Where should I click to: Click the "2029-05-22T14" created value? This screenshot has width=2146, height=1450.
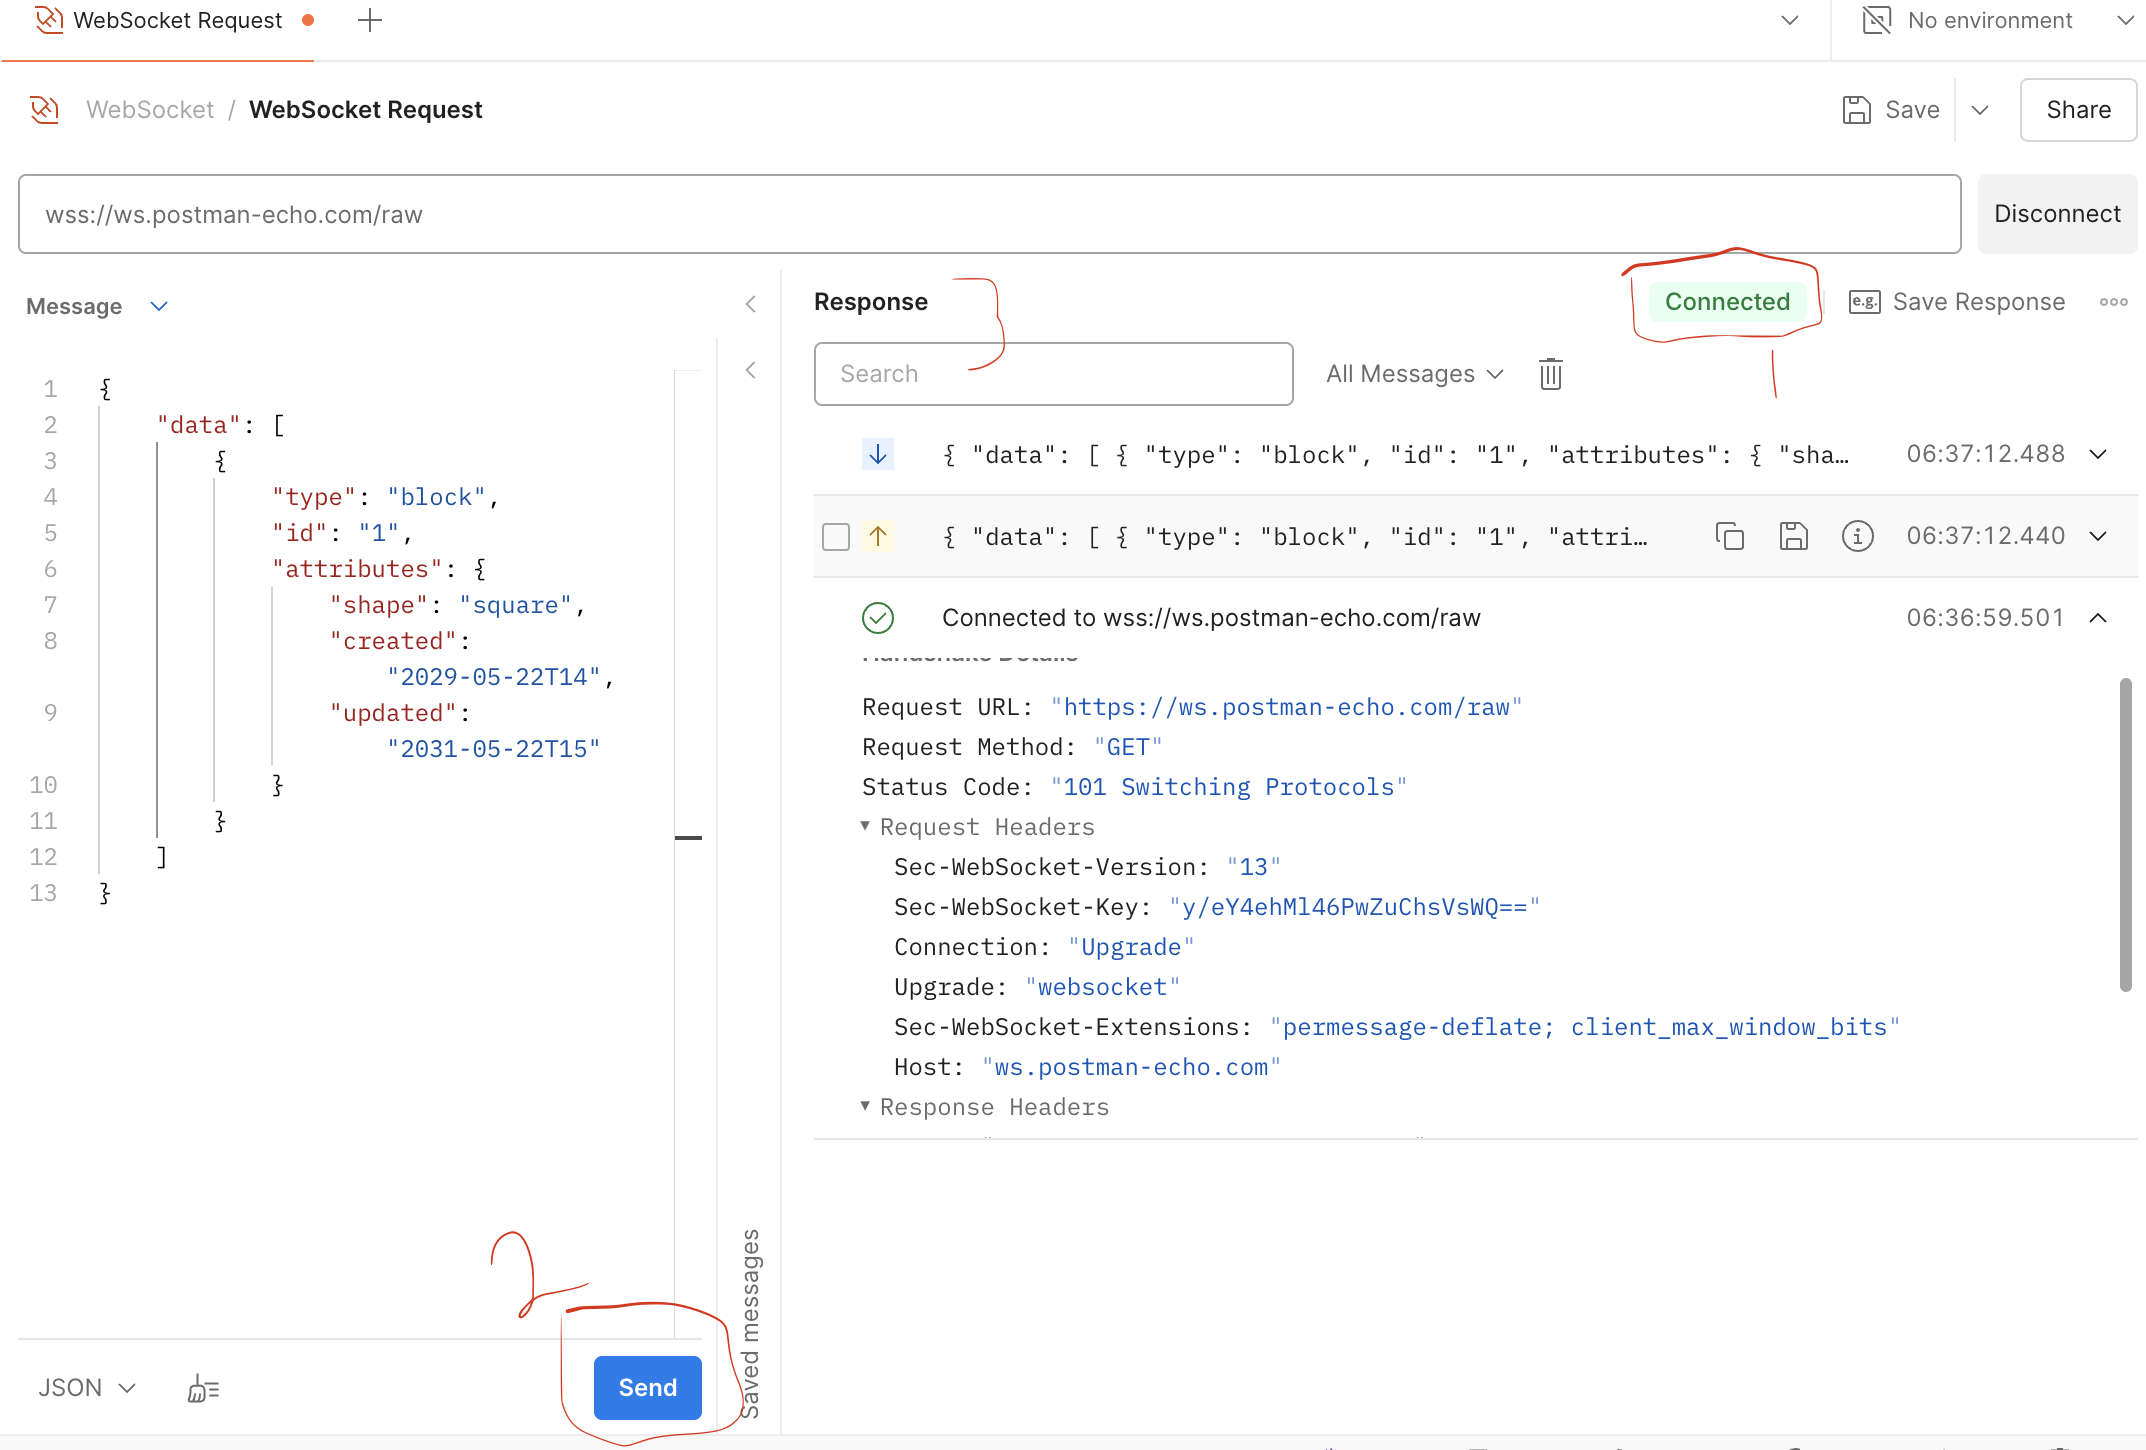point(494,677)
